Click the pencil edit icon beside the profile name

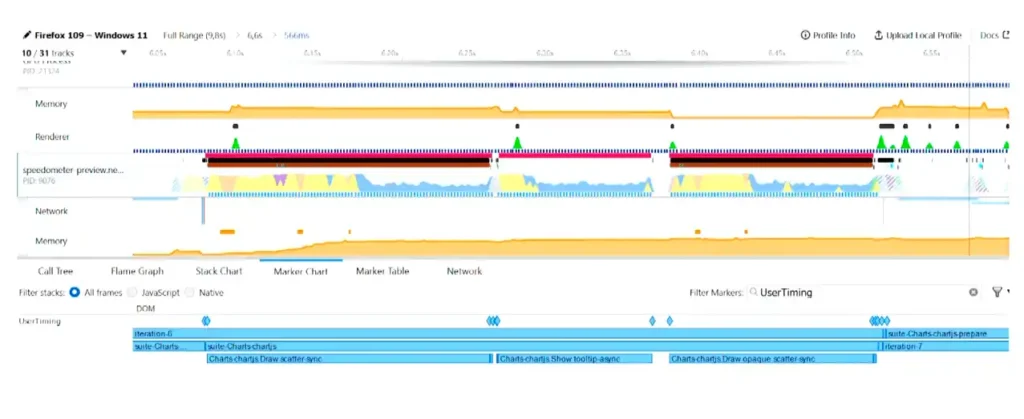coord(27,35)
